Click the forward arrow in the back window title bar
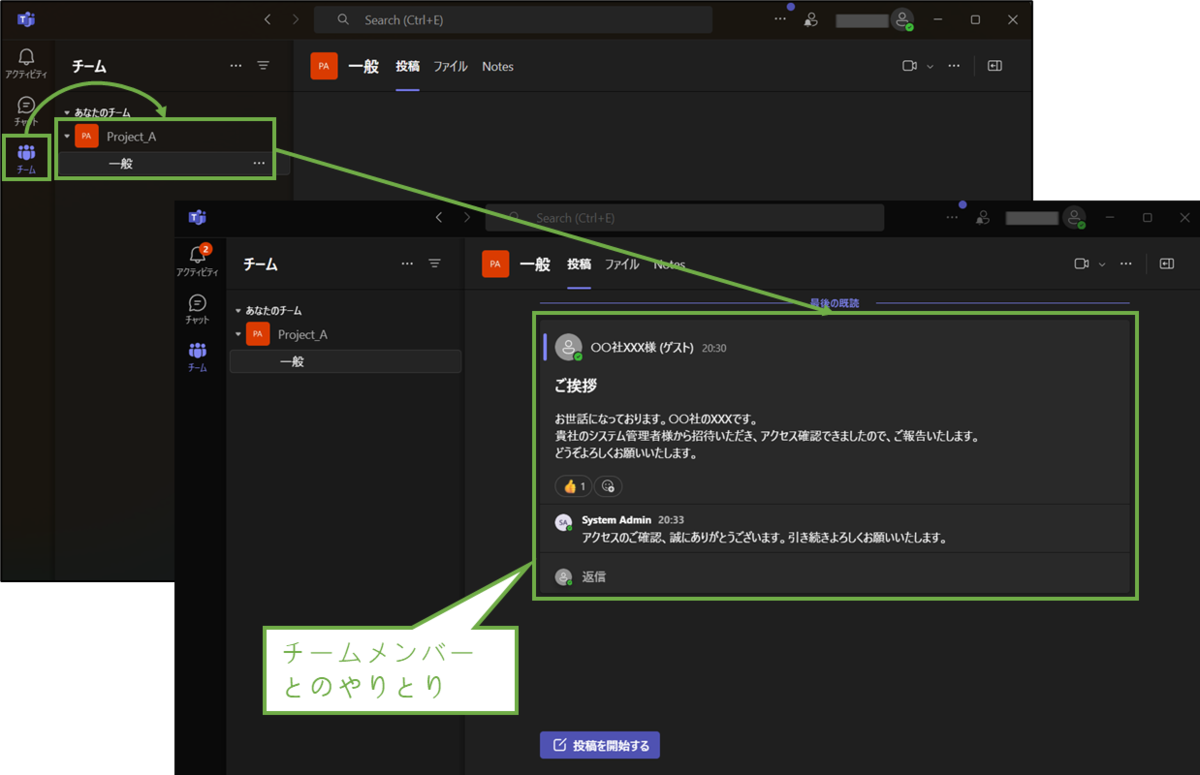Screen dimensions: 1200x775 [295, 19]
